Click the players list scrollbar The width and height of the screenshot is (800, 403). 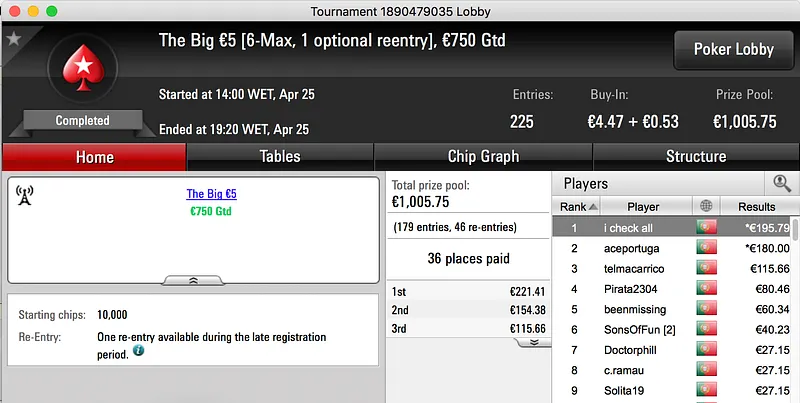click(x=795, y=300)
